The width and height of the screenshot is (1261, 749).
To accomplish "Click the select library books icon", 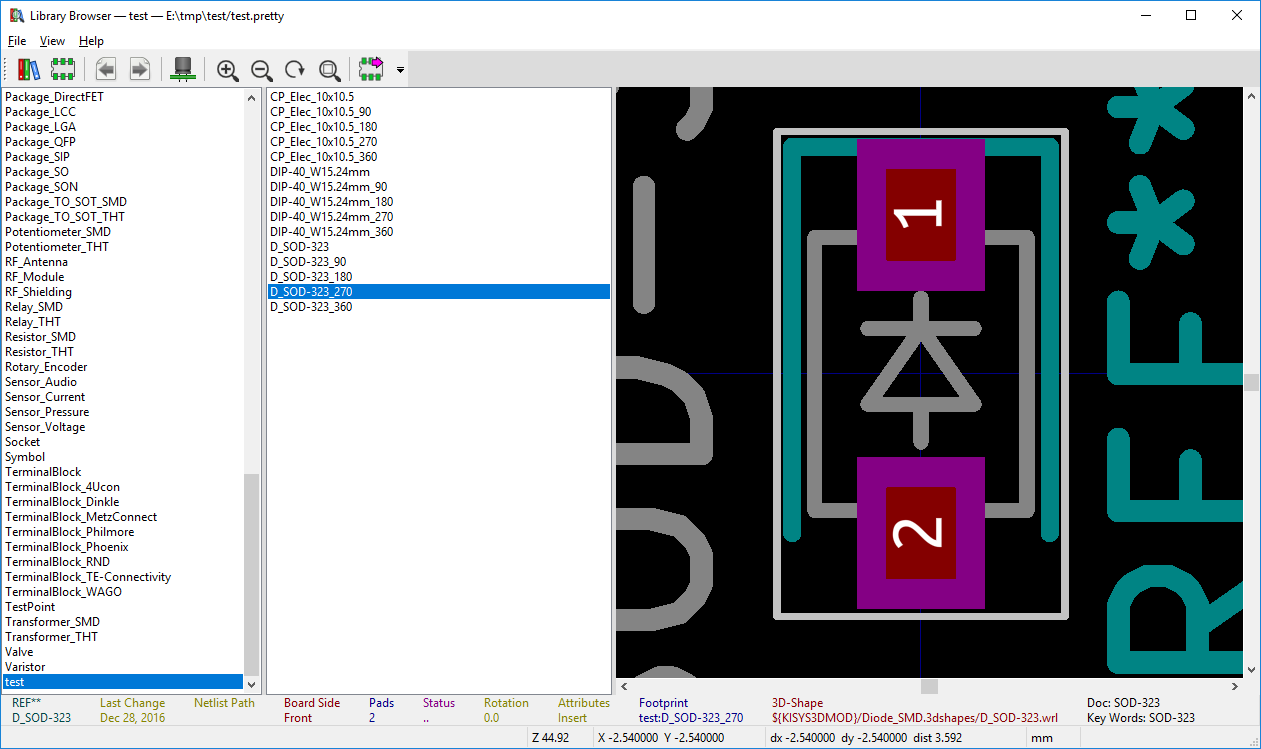I will coord(28,69).
